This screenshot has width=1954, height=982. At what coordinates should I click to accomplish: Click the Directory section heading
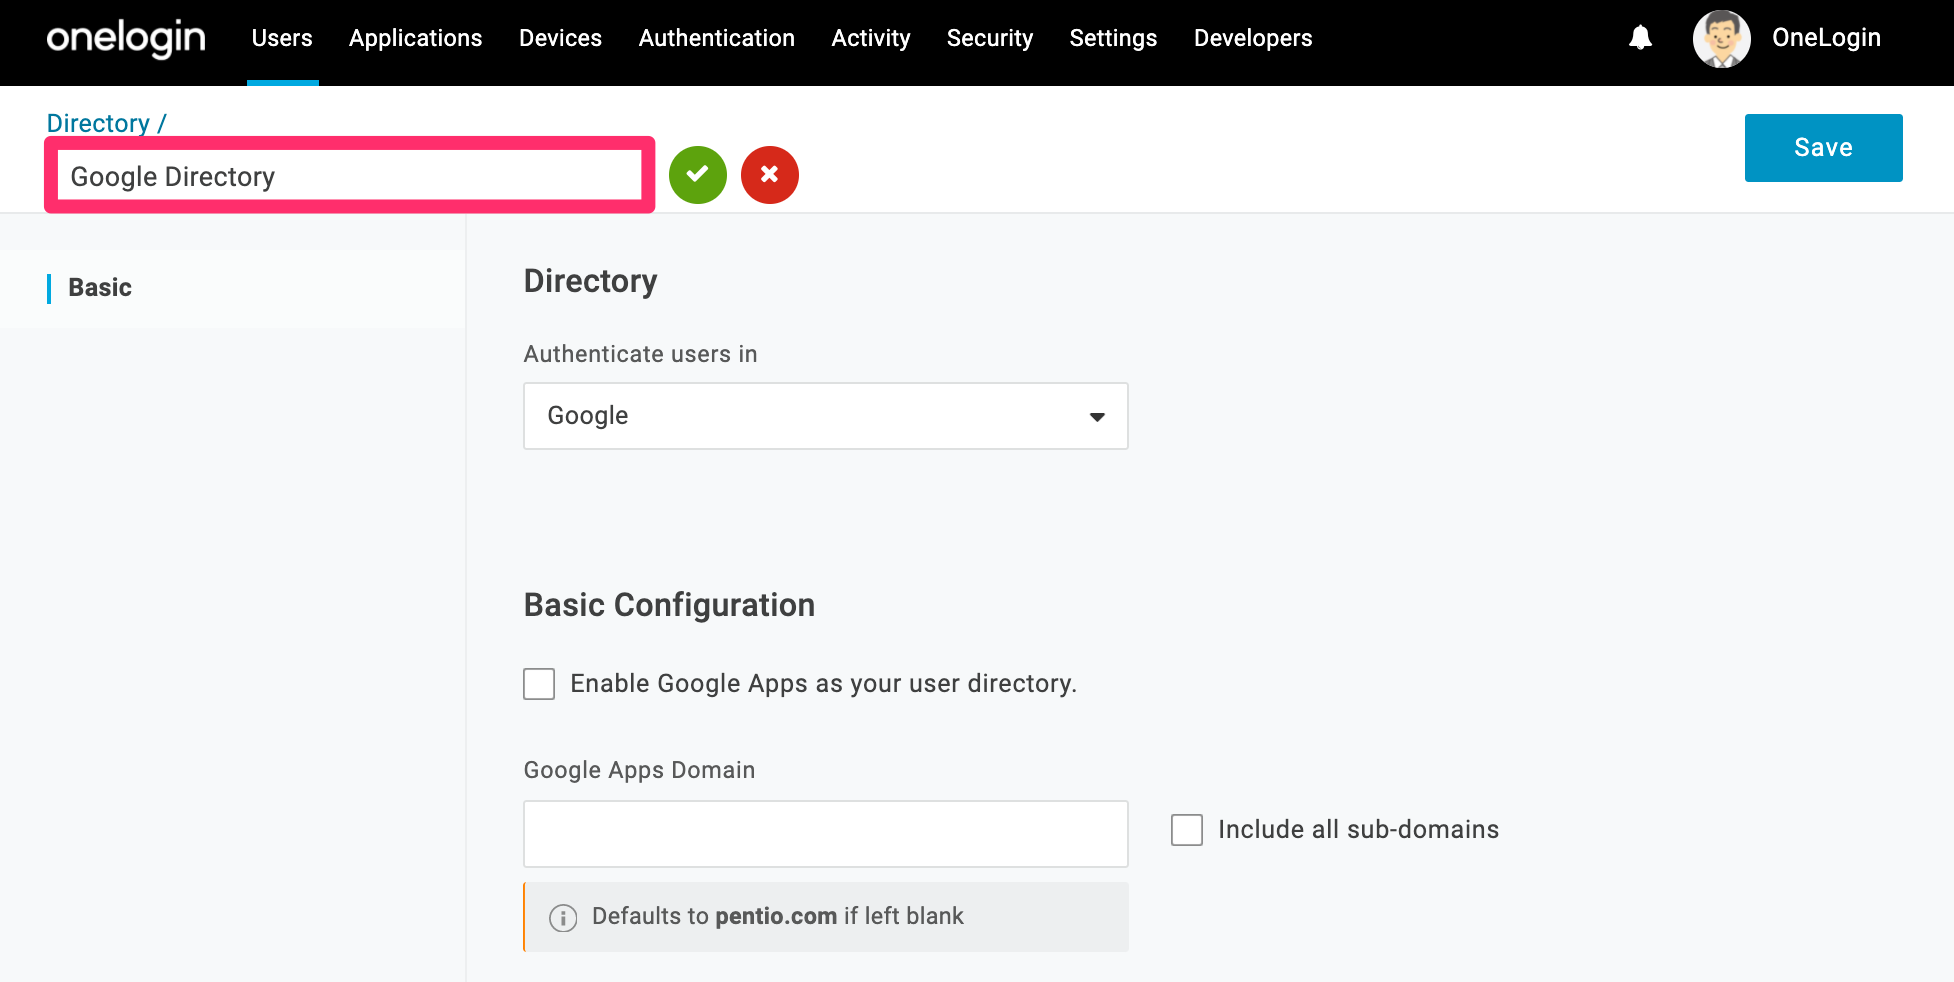click(x=590, y=281)
